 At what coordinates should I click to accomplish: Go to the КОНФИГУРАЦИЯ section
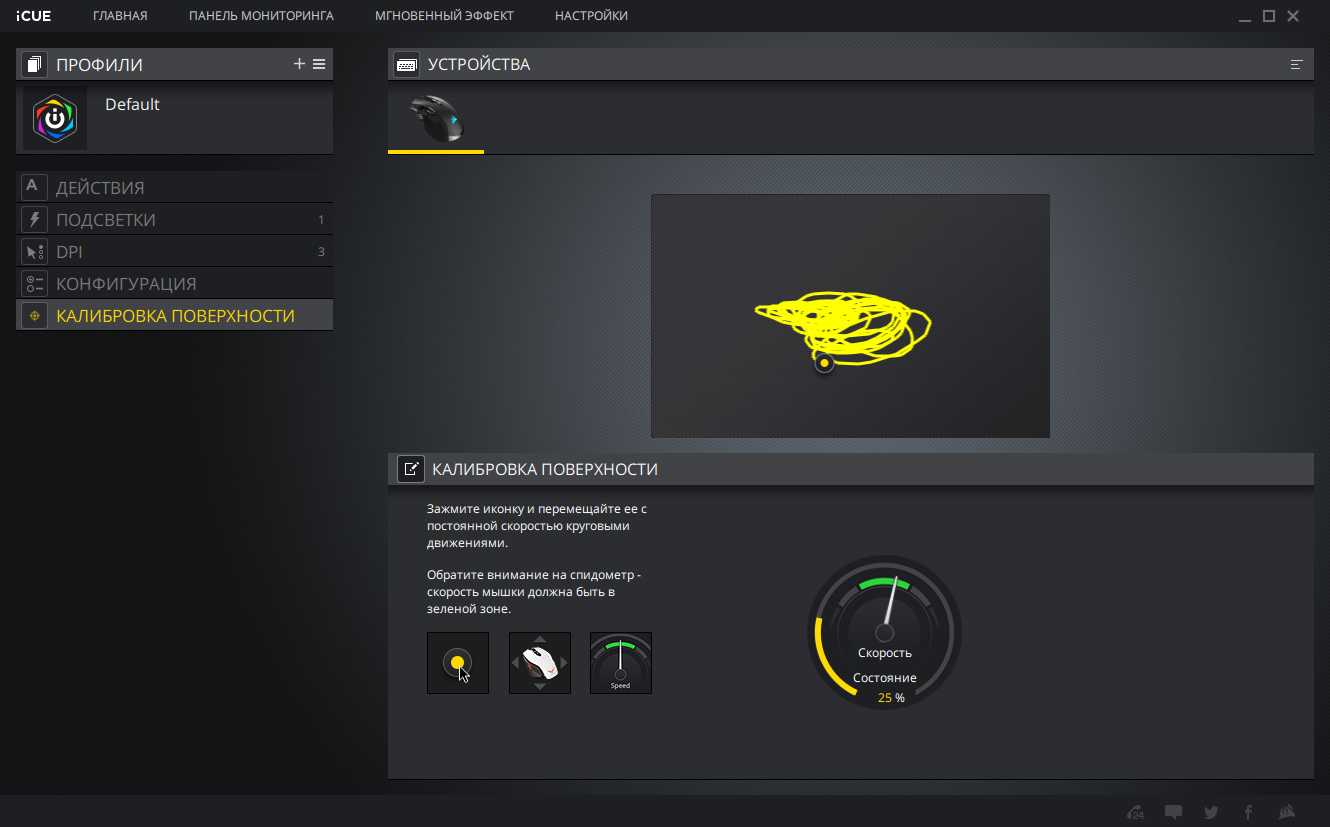(126, 284)
